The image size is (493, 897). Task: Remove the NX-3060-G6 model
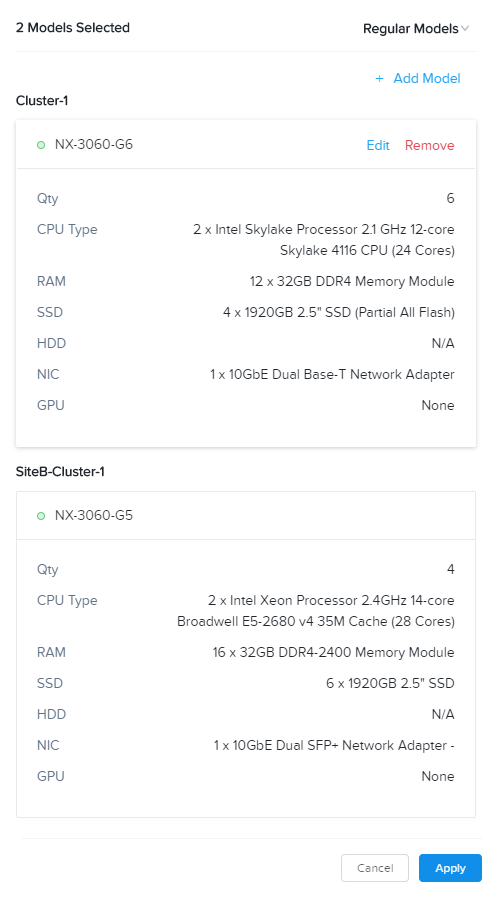[x=430, y=145]
